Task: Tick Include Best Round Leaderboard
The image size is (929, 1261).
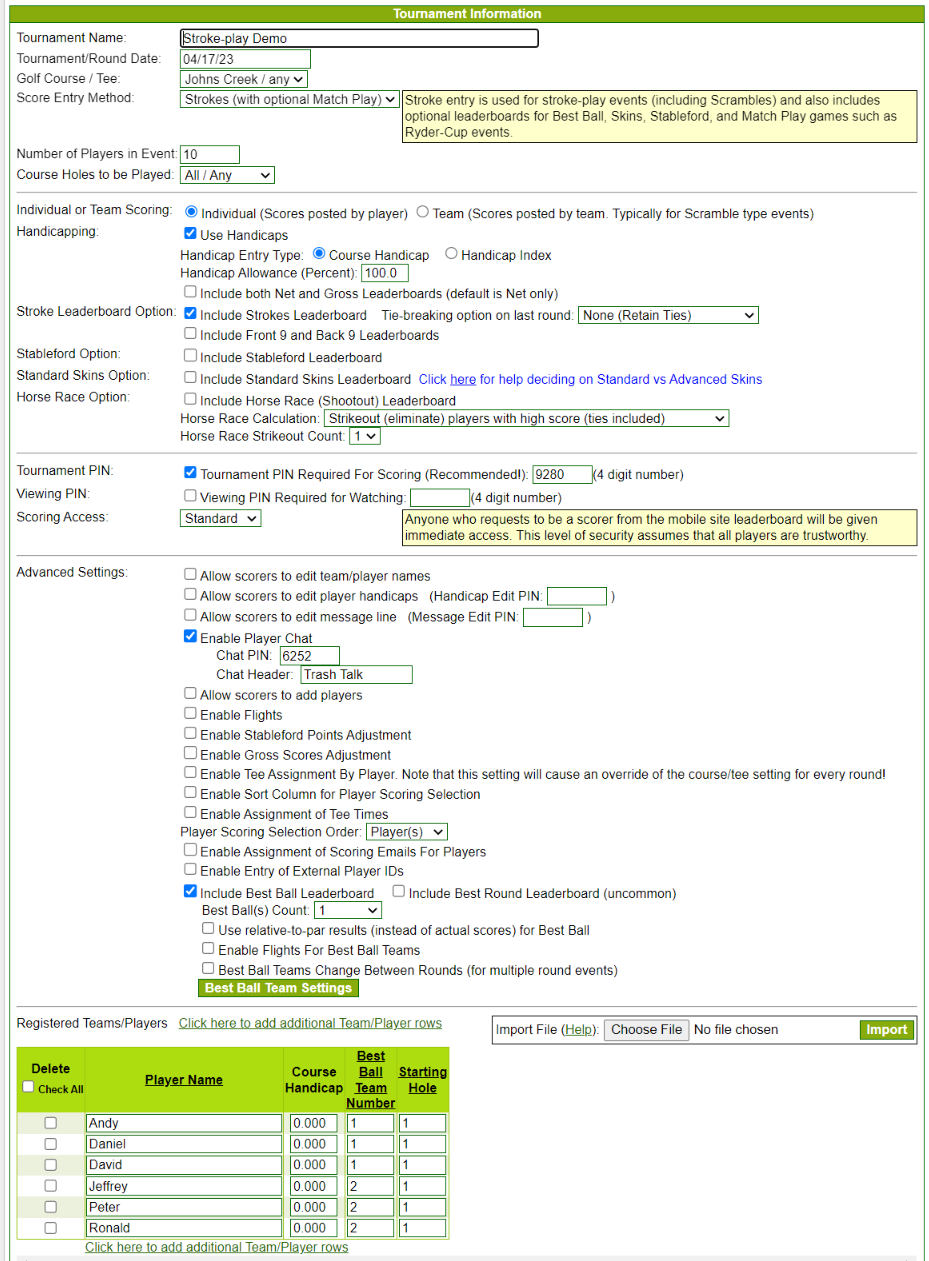Action: pos(399,892)
